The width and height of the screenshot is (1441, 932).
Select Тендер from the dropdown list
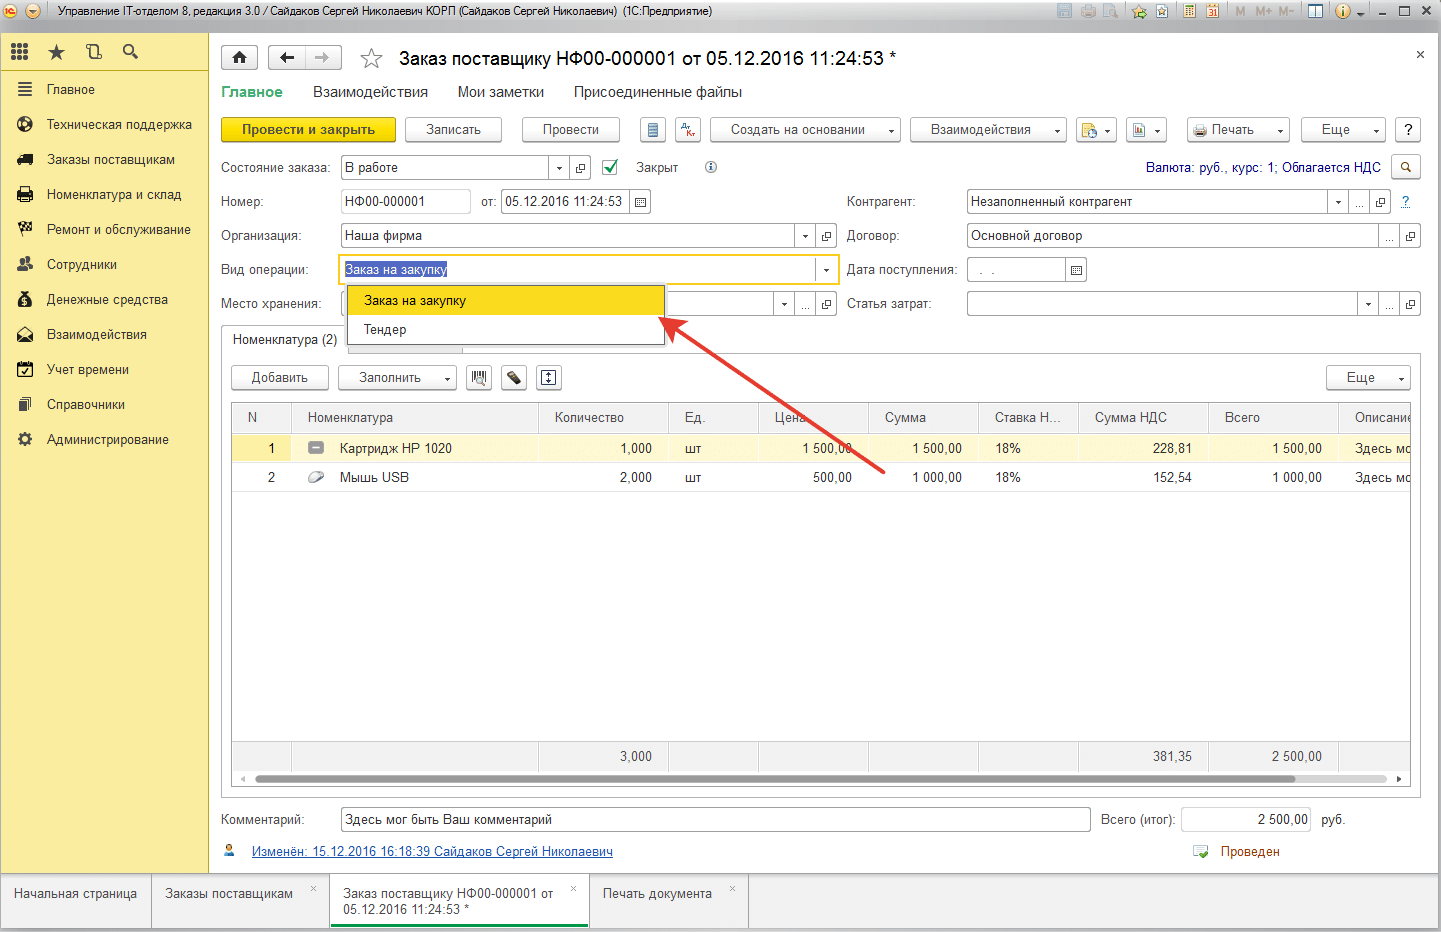pos(385,330)
